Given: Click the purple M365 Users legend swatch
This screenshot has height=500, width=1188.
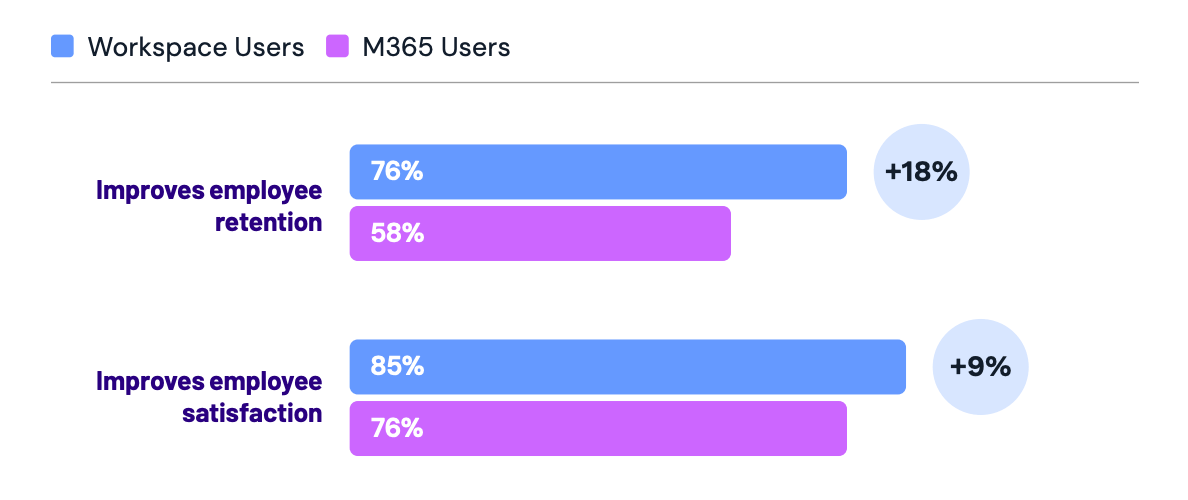Looking at the screenshot, I should [337, 46].
